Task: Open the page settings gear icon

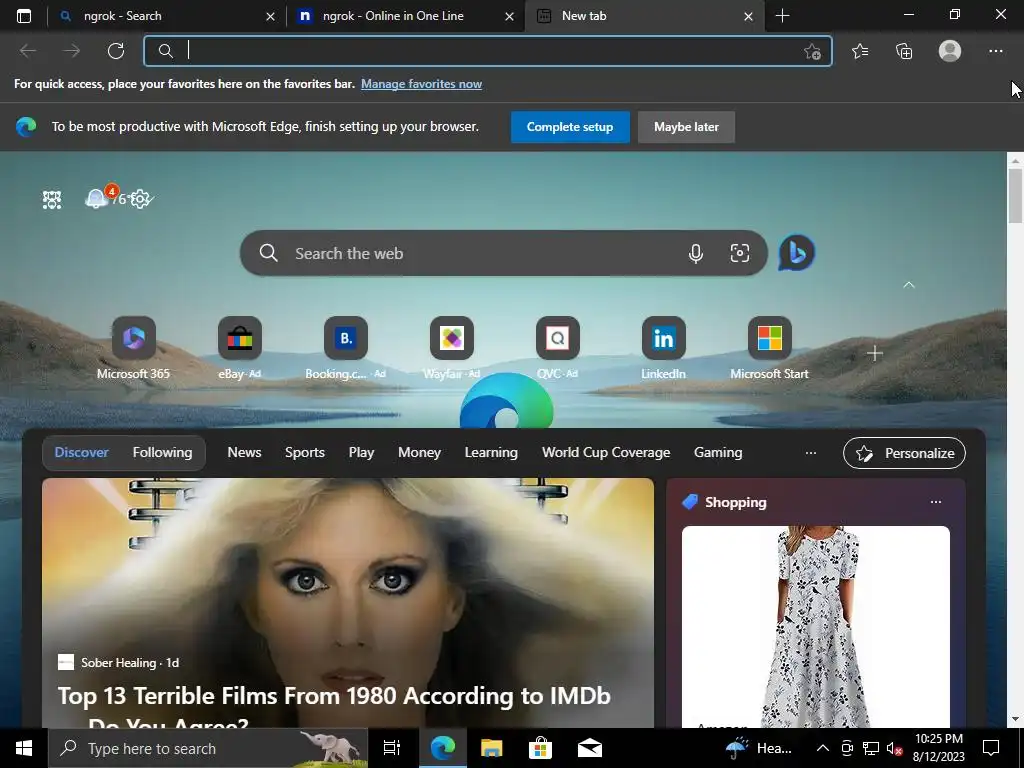Action: point(140,199)
